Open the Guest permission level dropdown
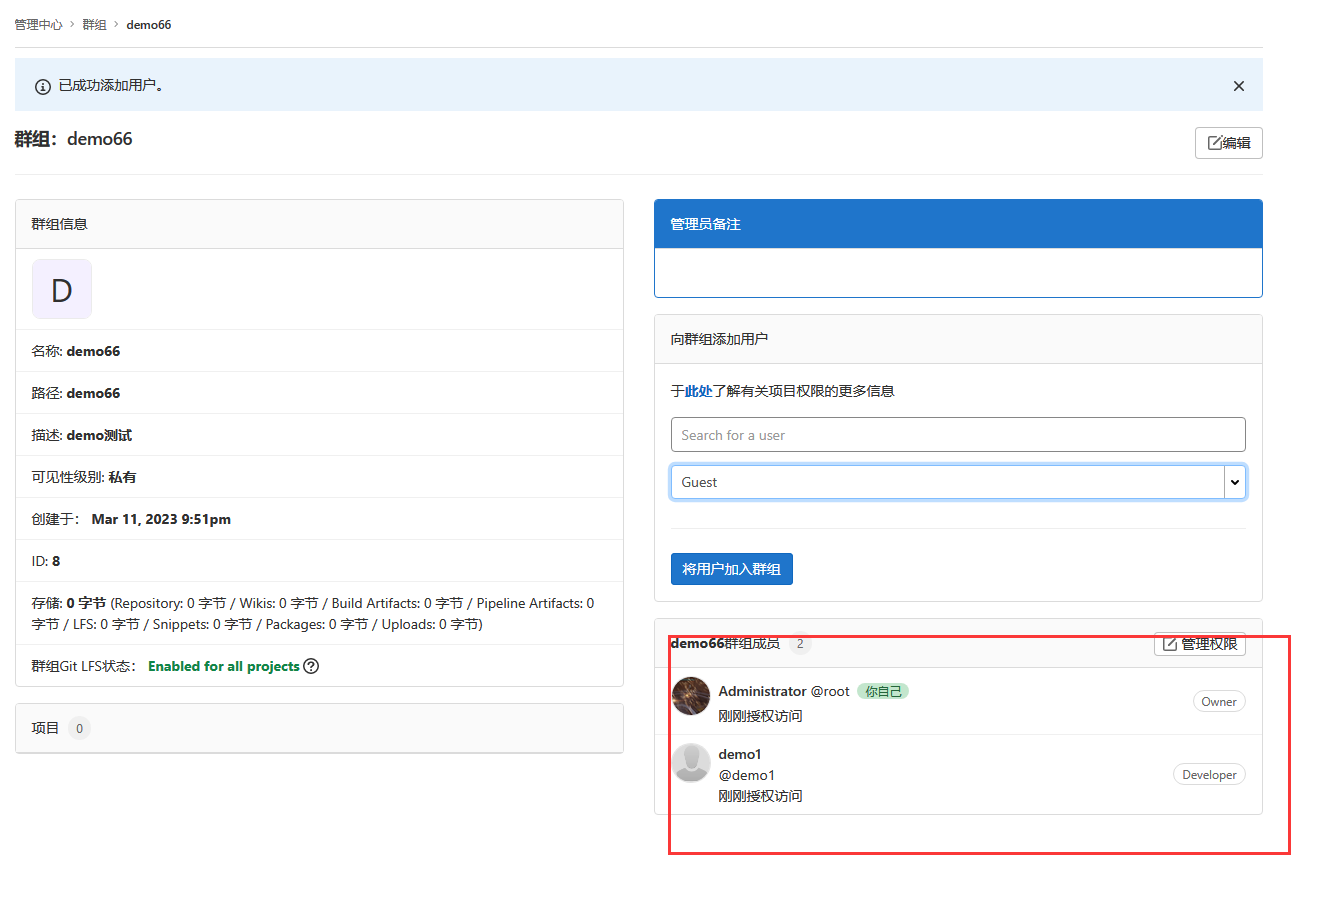This screenshot has width=1319, height=901. point(957,482)
